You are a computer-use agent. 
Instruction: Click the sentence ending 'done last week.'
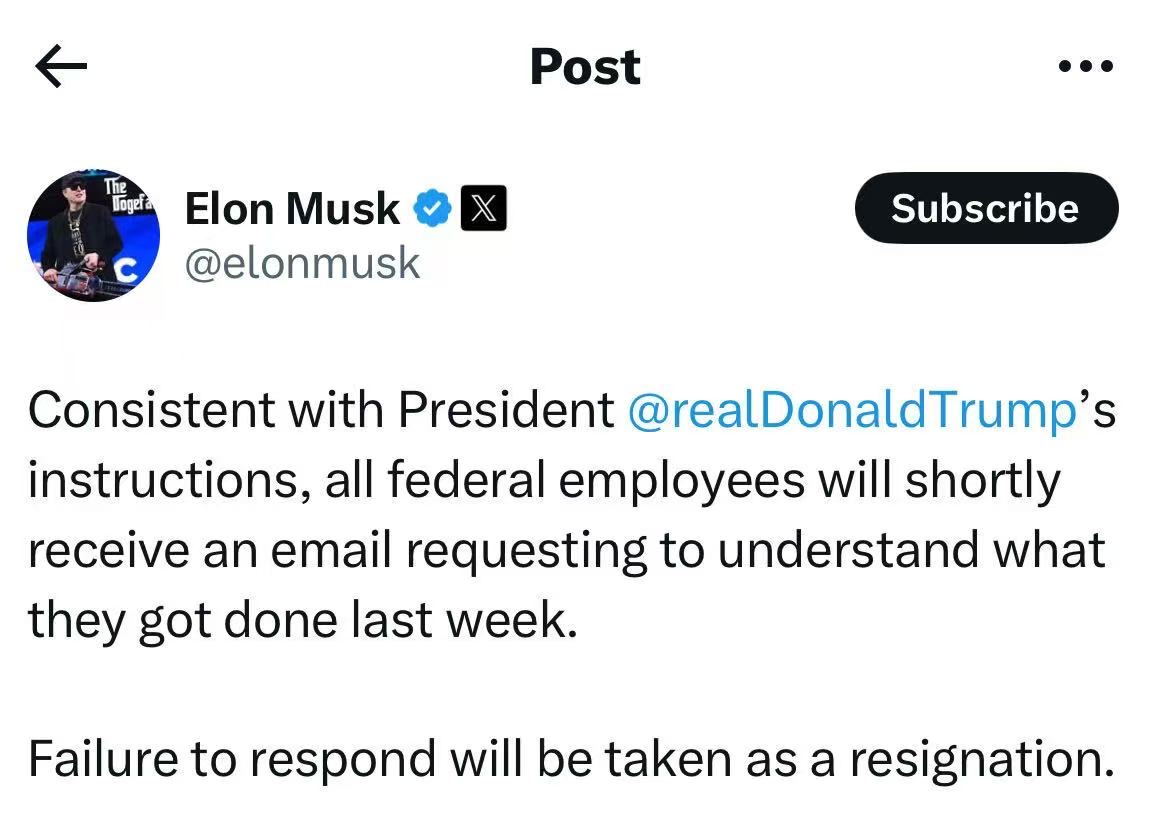click(303, 620)
